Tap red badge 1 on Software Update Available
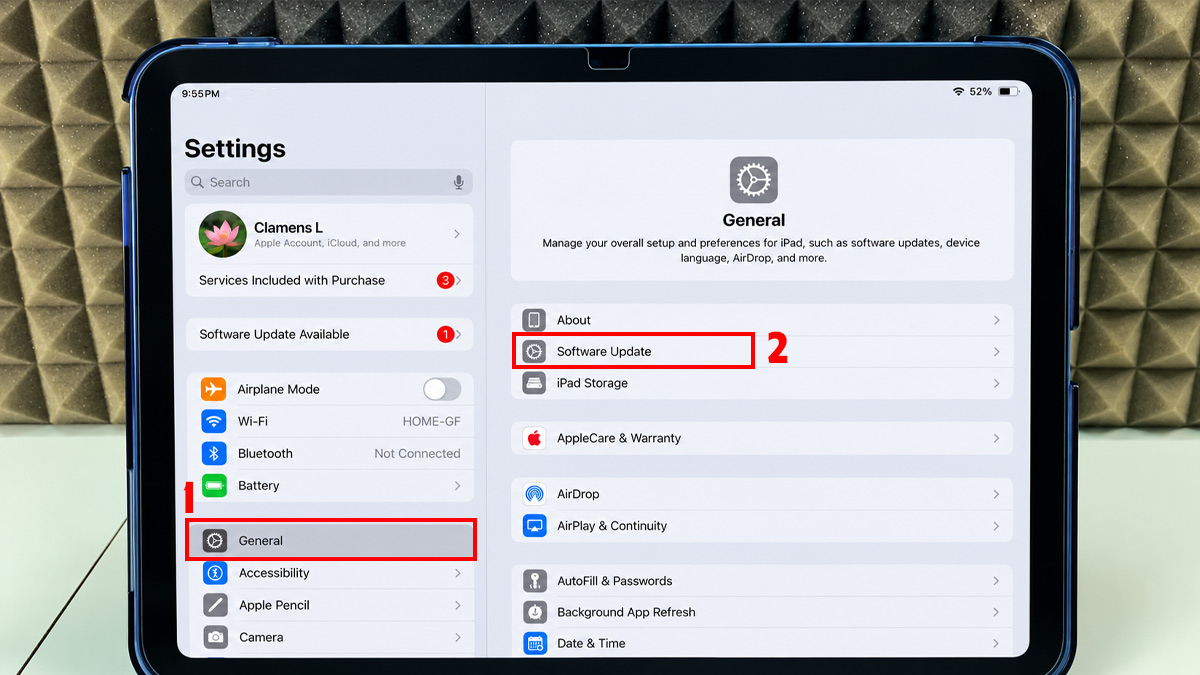 445,334
